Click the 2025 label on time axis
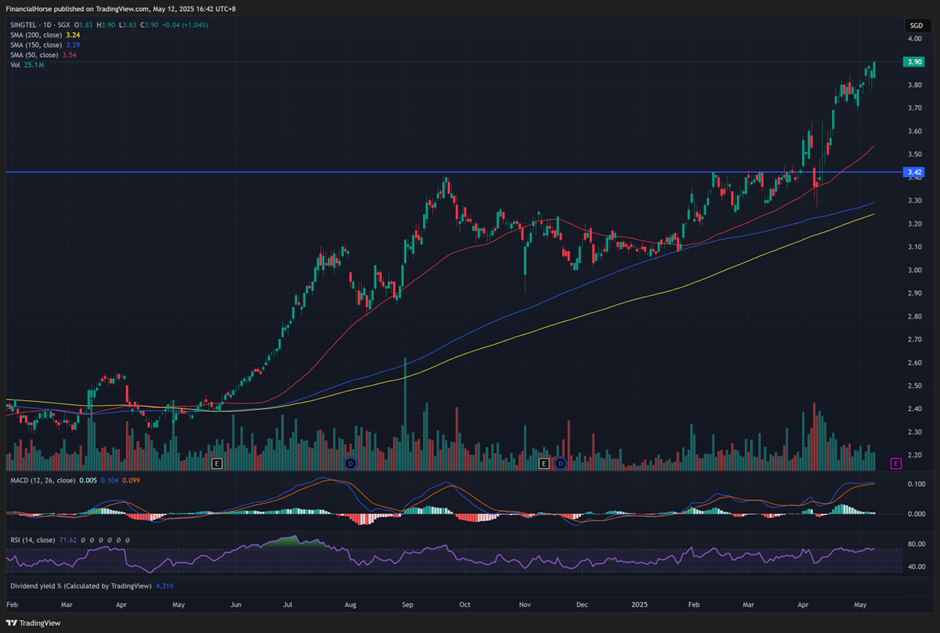 (x=640, y=605)
